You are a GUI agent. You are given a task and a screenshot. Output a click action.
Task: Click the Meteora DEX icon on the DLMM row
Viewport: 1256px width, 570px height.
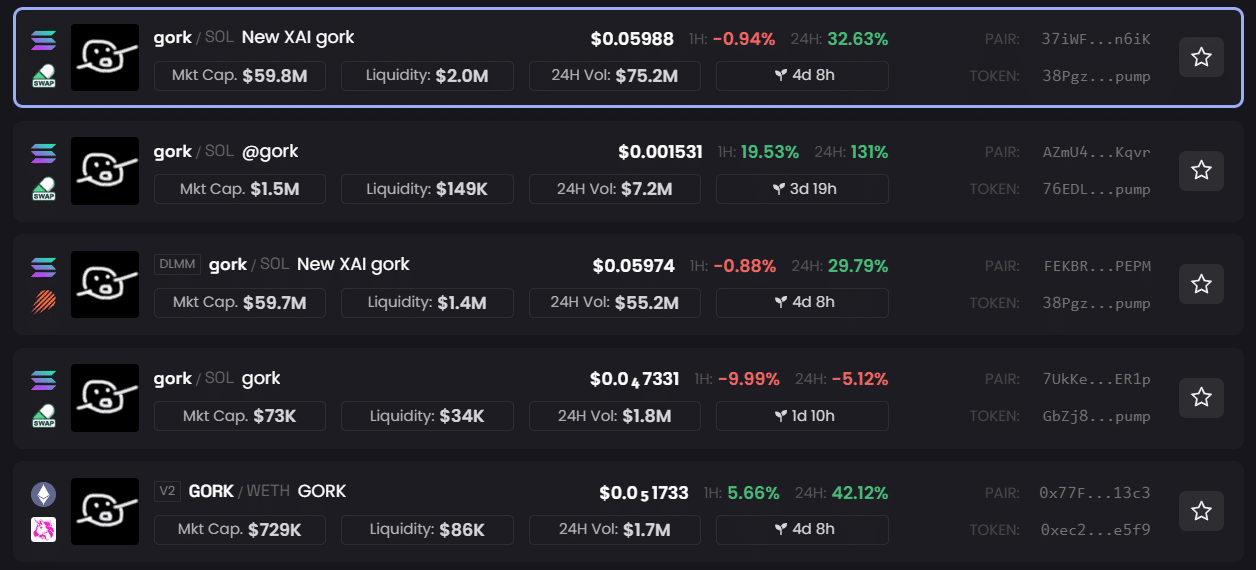point(43,300)
